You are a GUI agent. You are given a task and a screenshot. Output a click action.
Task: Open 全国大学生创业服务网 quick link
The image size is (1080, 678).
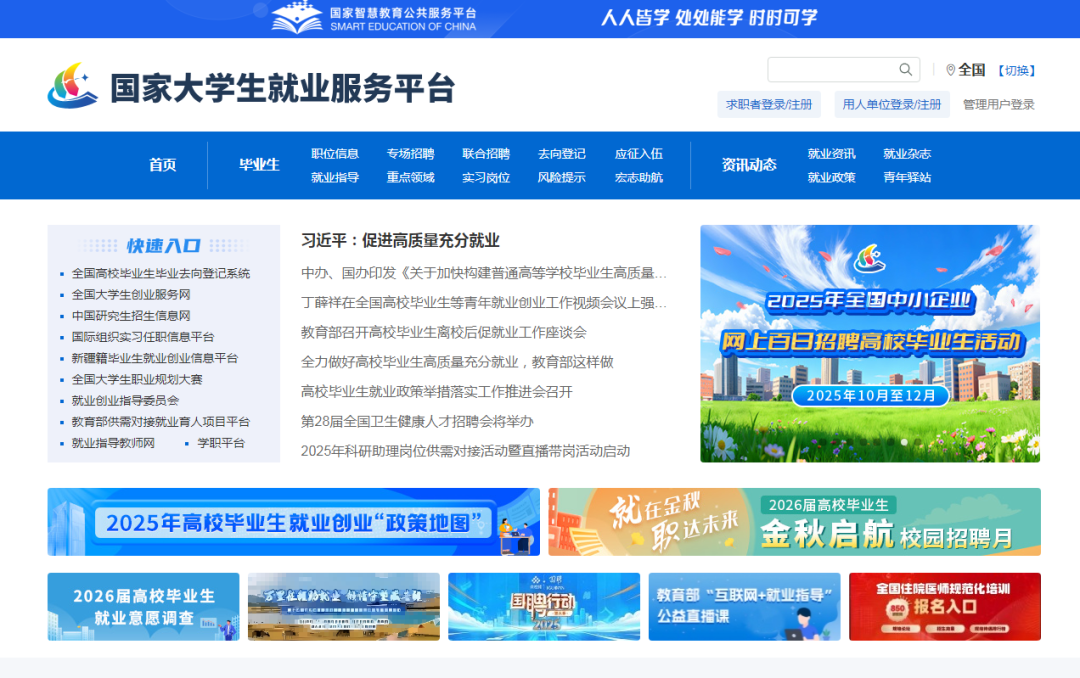click(131, 295)
